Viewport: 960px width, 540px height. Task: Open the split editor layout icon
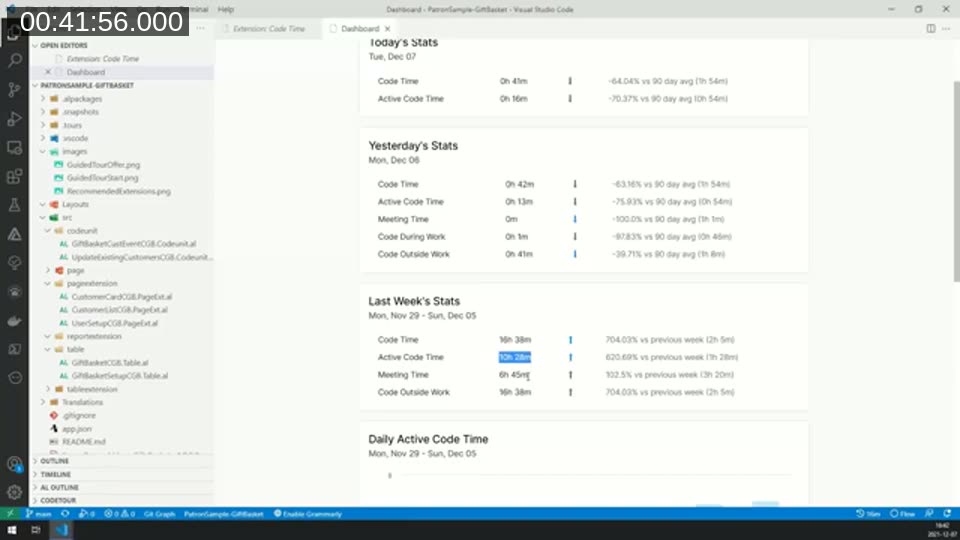(x=931, y=29)
